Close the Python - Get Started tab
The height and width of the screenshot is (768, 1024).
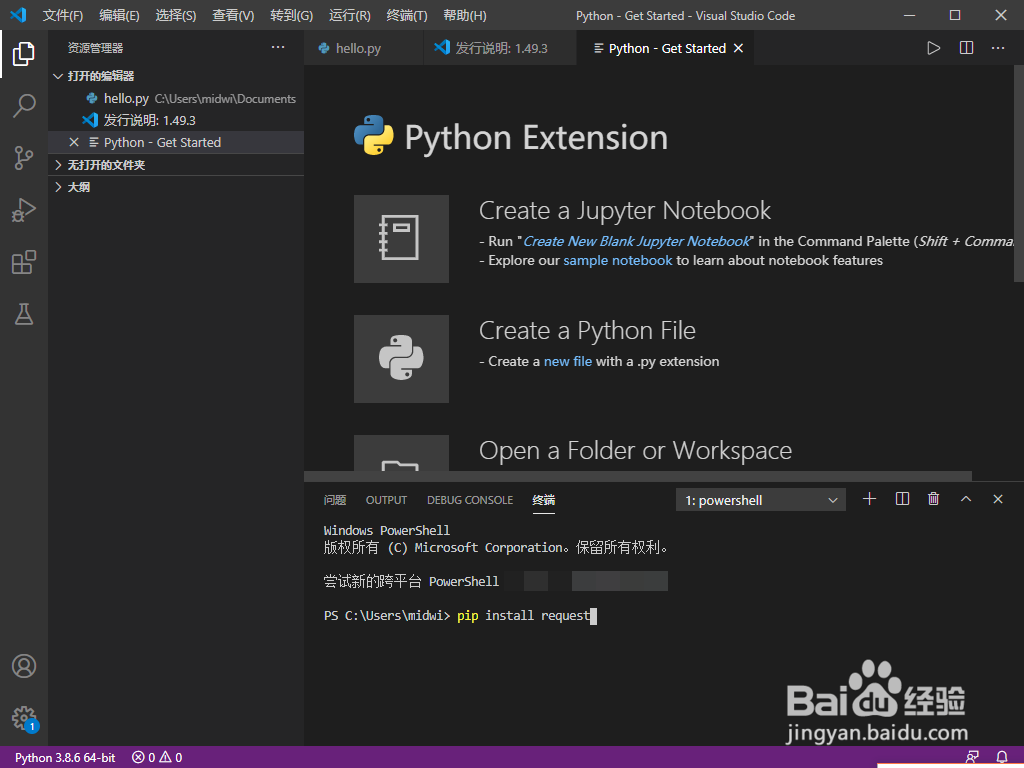pyautogui.click(x=738, y=48)
